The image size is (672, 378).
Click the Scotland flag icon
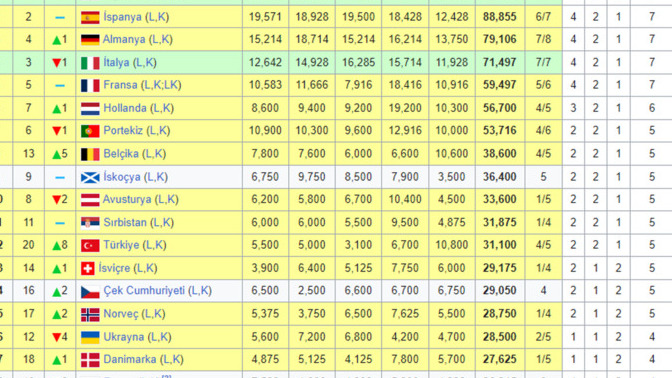tap(90, 177)
